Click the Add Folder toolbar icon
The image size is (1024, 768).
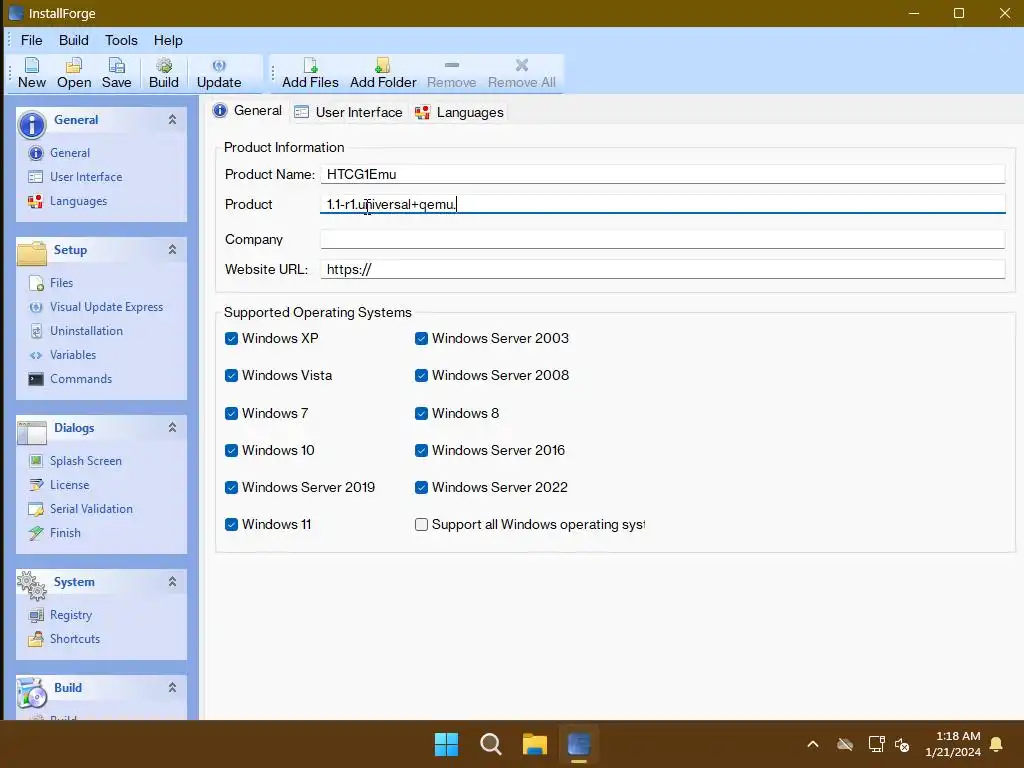[x=383, y=72]
